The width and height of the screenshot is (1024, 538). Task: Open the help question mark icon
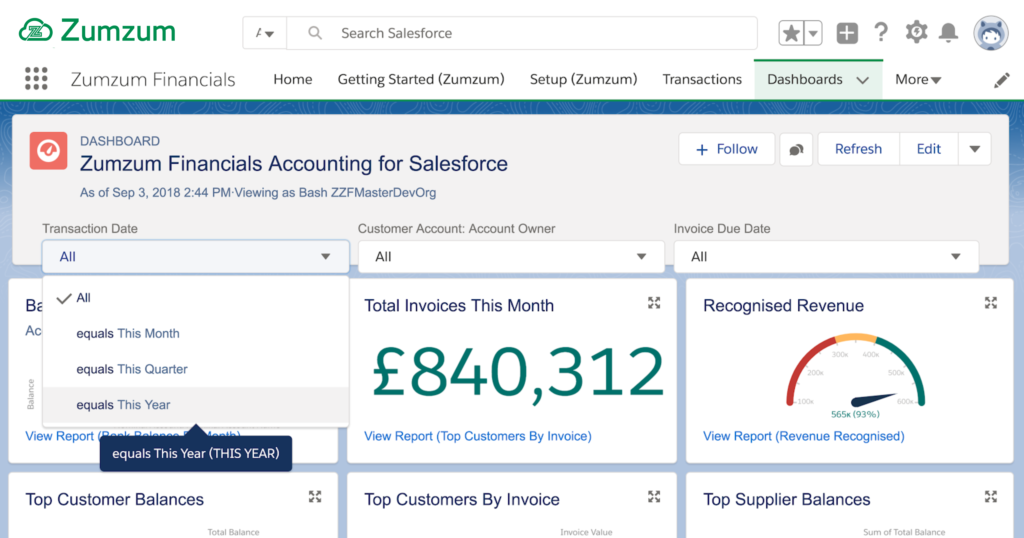point(881,32)
